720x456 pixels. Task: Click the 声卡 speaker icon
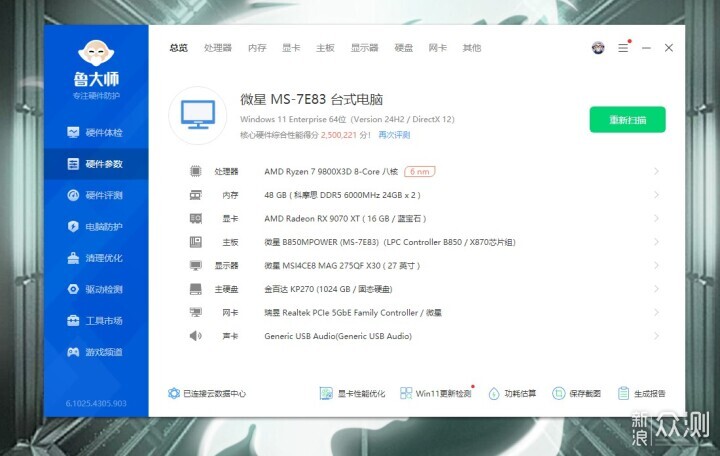pos(196,336)
